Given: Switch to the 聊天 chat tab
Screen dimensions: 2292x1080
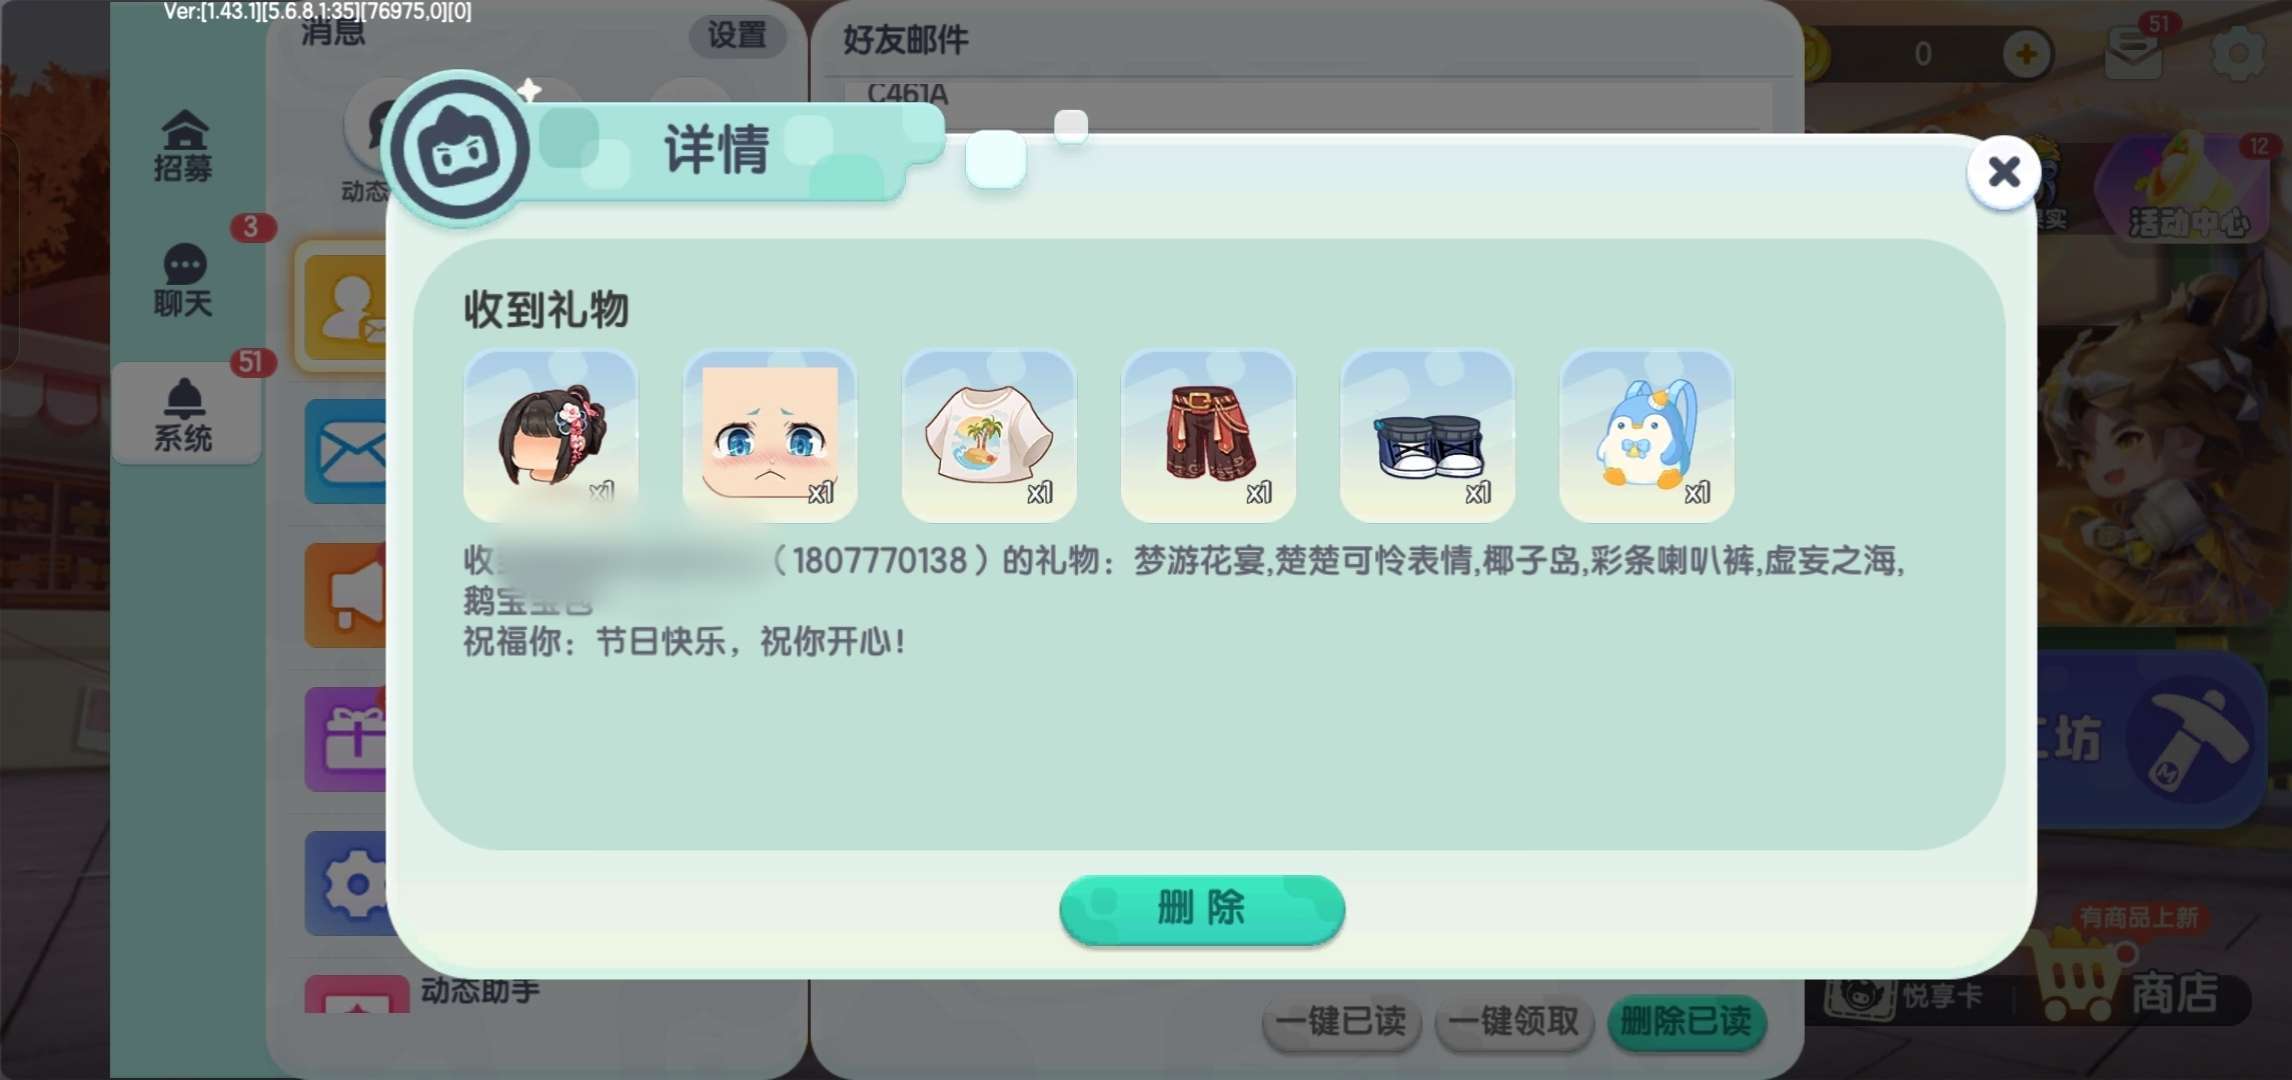Looking at the screenshot, I should pos(184,280).
